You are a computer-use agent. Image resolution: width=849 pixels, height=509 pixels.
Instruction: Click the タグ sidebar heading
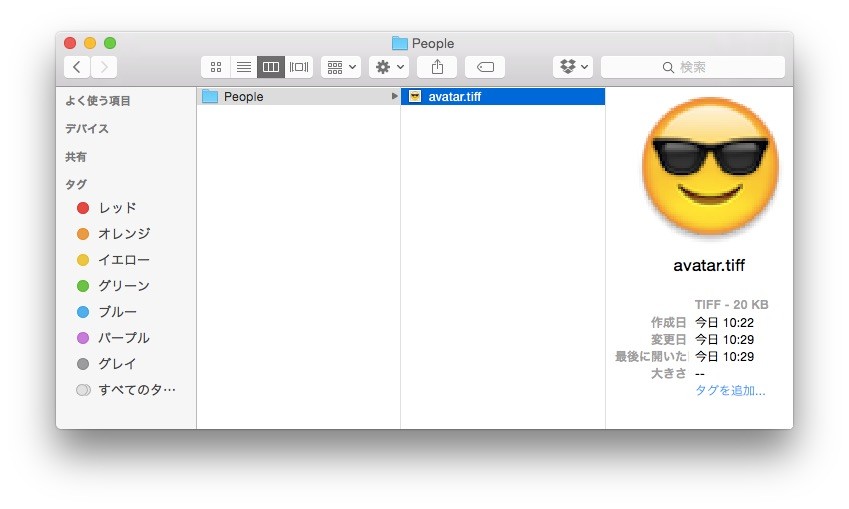click(x=76, y=185)
